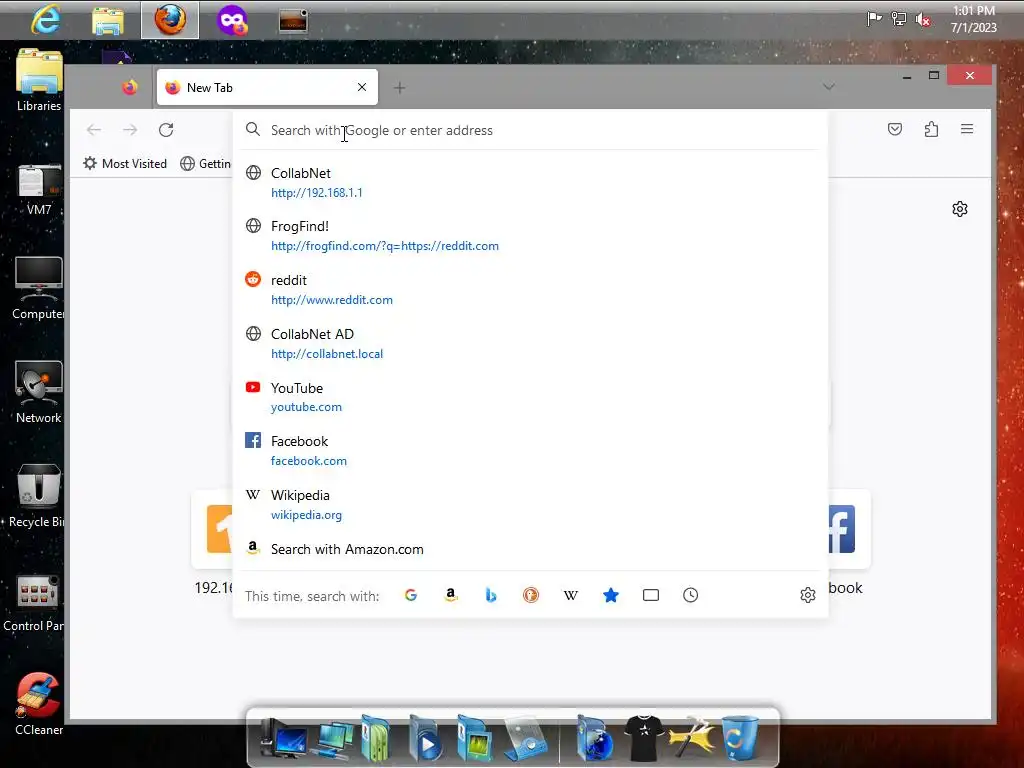Open the FrogFind! suggestion
This screenshot has width=1024, height=768.
pos(530,236)
